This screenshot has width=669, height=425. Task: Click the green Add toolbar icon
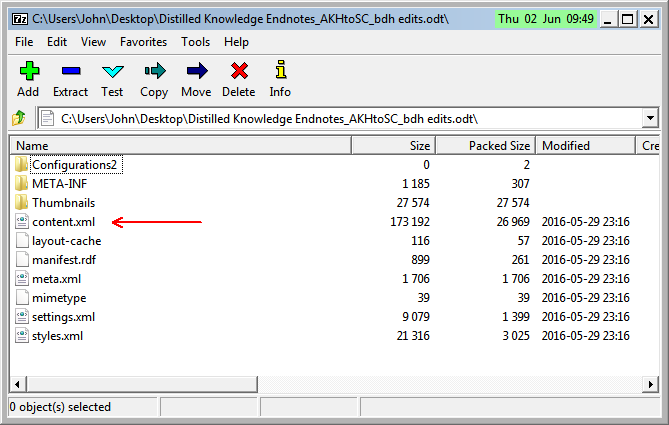click(x=28, y=71)
